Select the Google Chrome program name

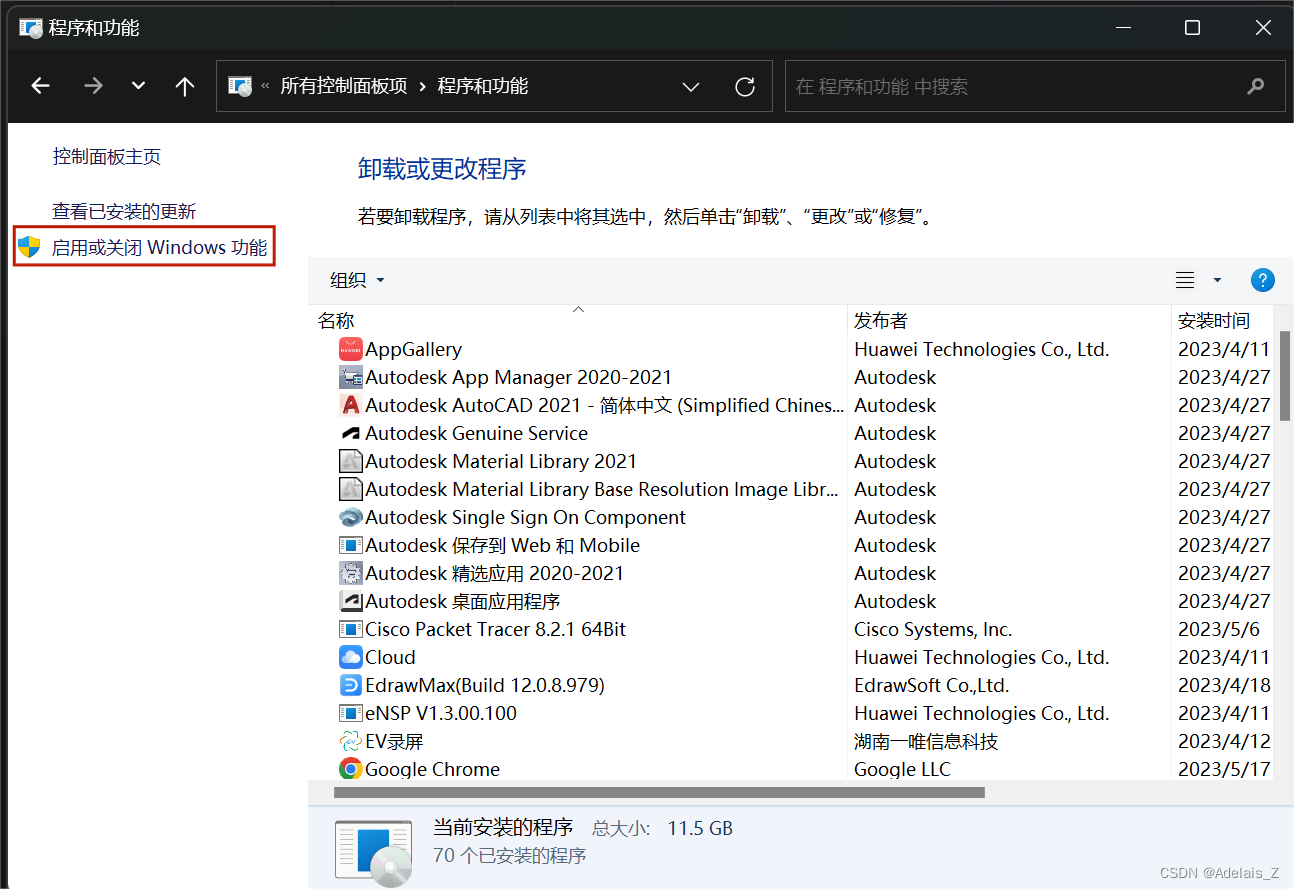(432, 769)
